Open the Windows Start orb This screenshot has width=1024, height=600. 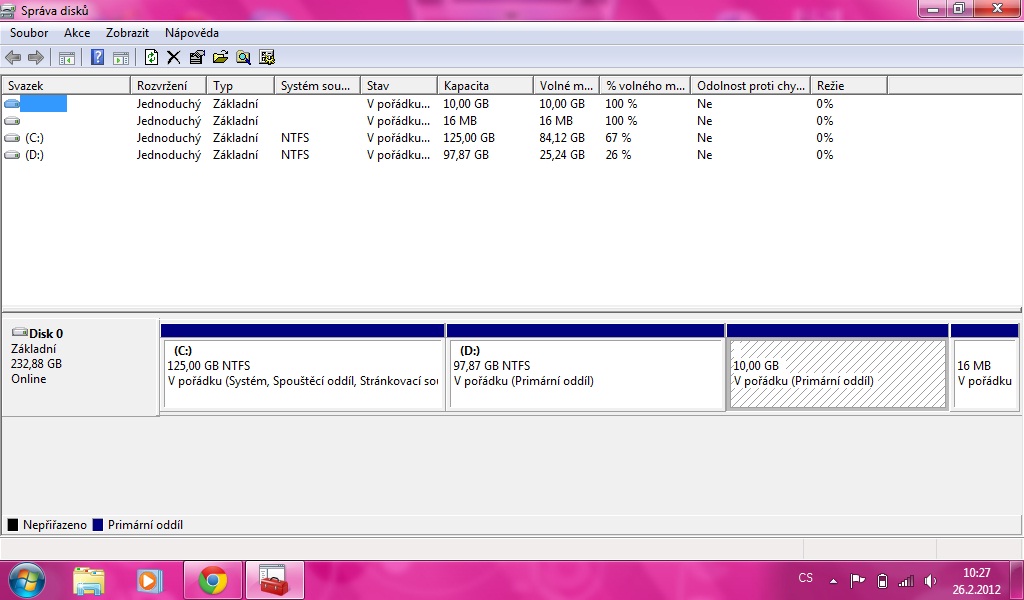[x=27, y=580]
